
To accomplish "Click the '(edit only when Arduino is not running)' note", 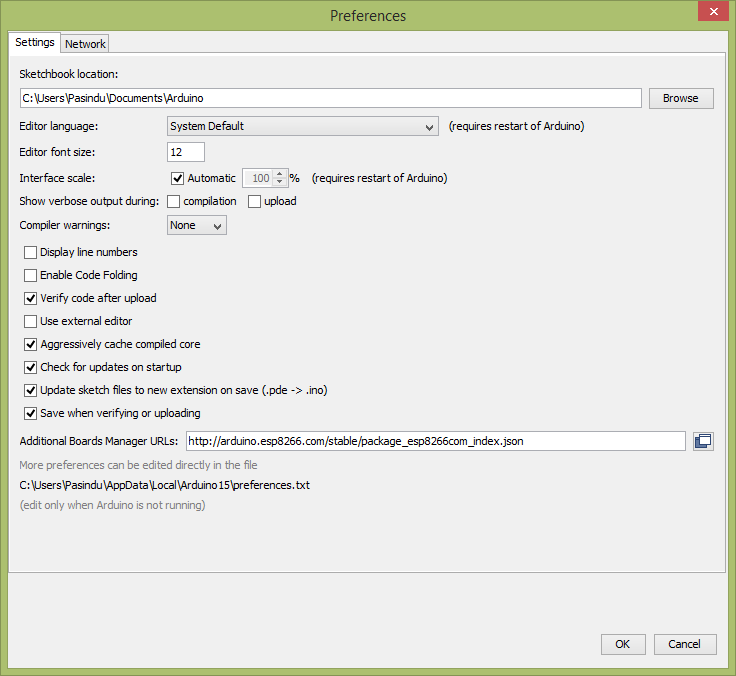I will pyautogui.click(x=113, y=505).
